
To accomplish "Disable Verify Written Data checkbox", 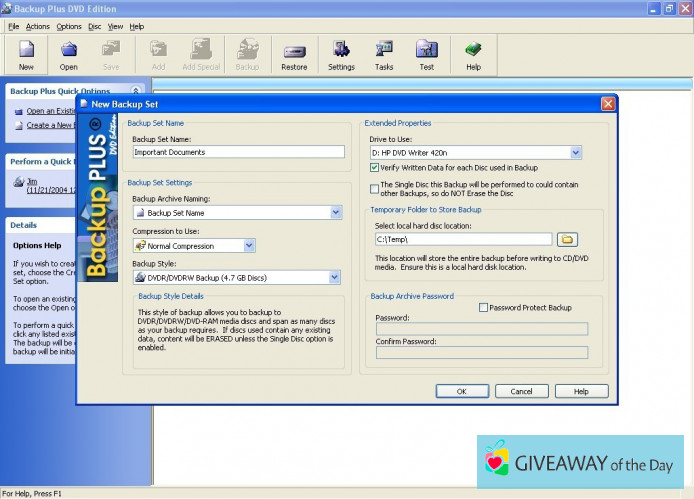I will pos(375,168).
